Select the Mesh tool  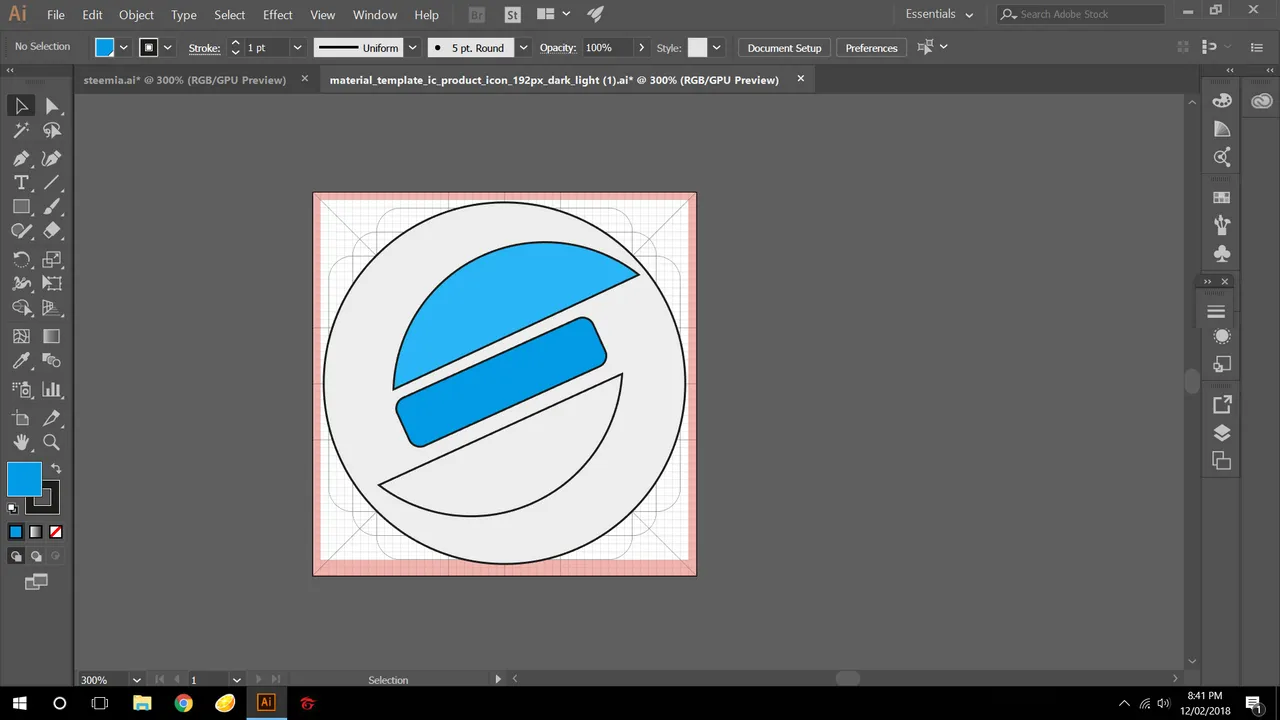pyautogui.click(x=21, y=336)
